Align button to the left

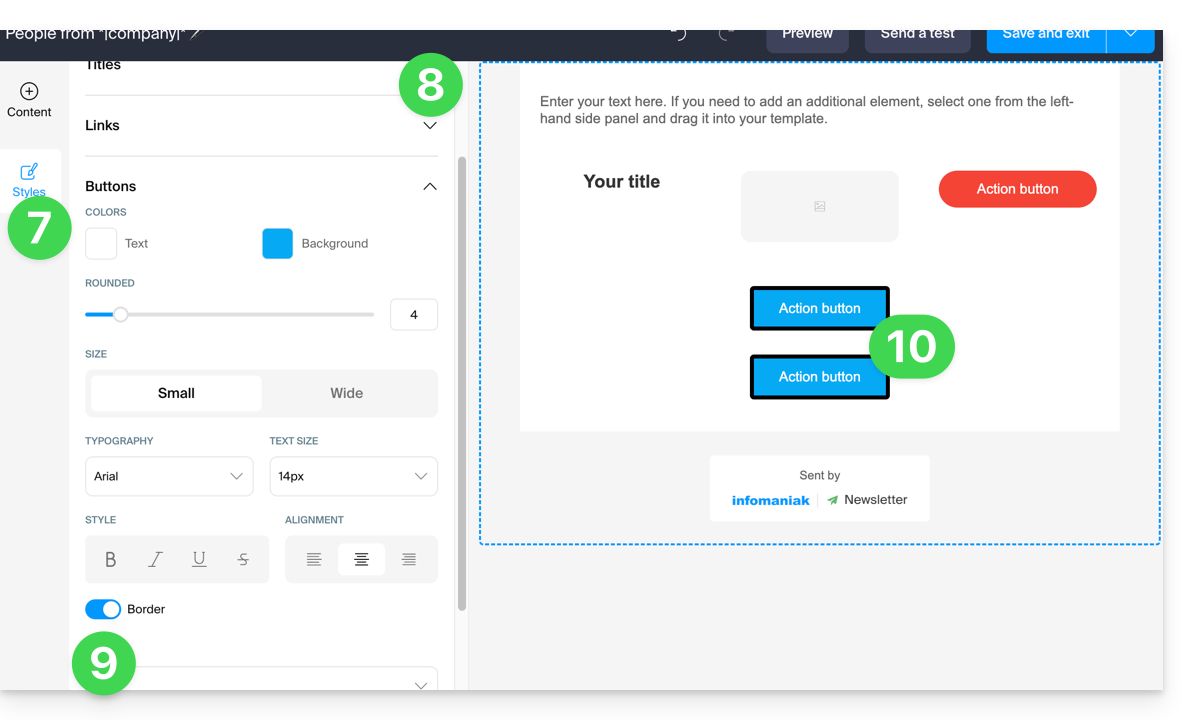[314, 560]
